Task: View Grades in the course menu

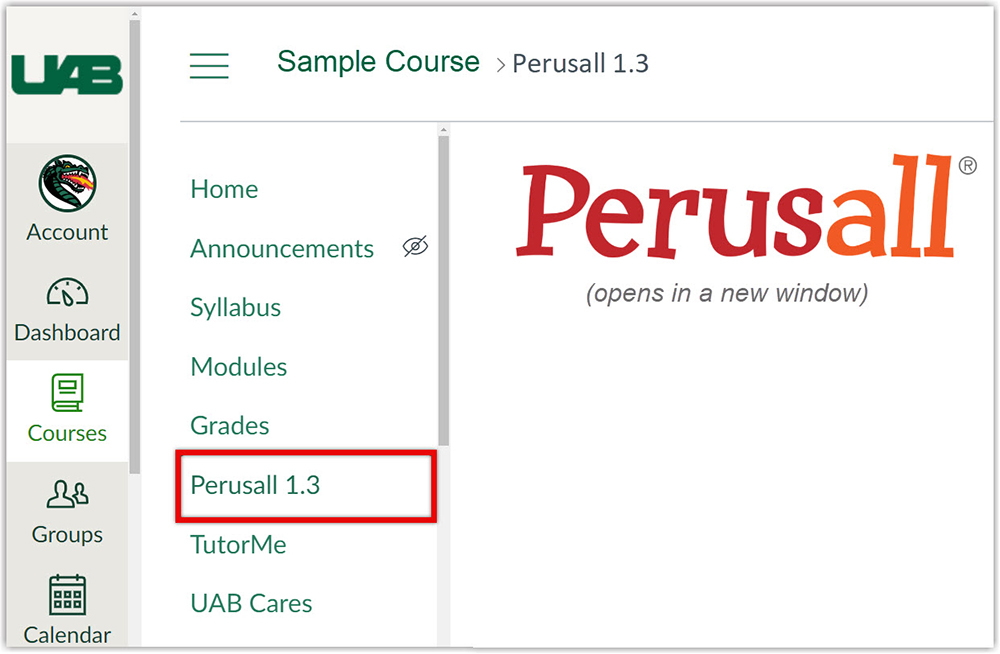Action: tap(230, 426)
